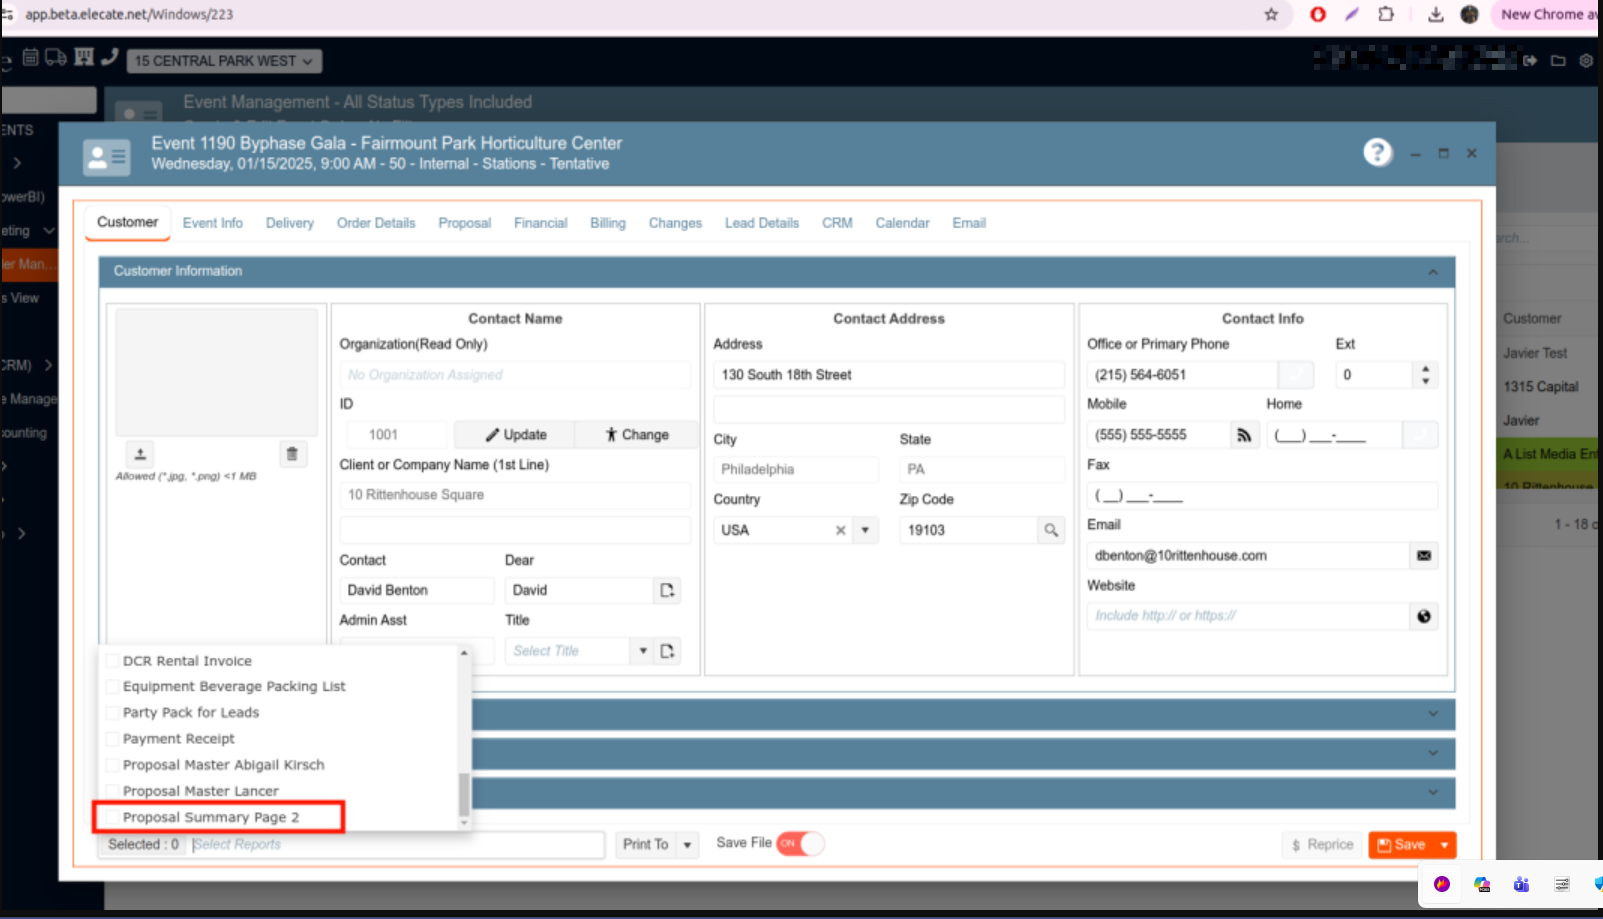This screenshot has height=919, width=1603.
Task: Toggle the Save File switch
Action: point(800,844)
